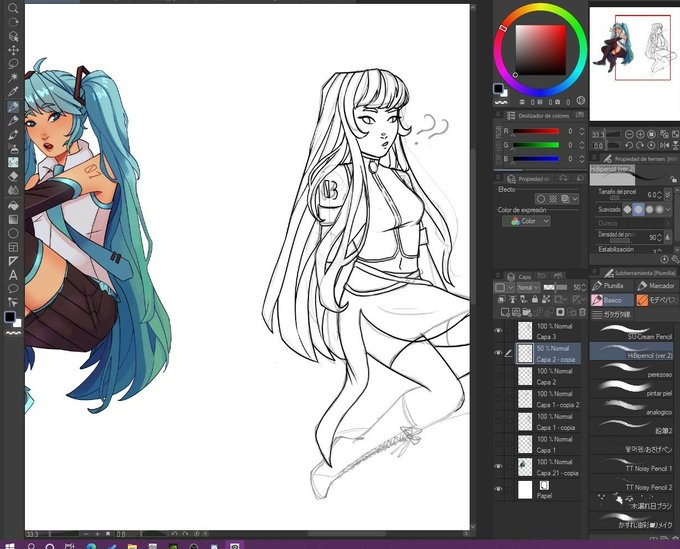680x549 pixels.
Task: Create a new raster layer
Action: coord(505,312)
